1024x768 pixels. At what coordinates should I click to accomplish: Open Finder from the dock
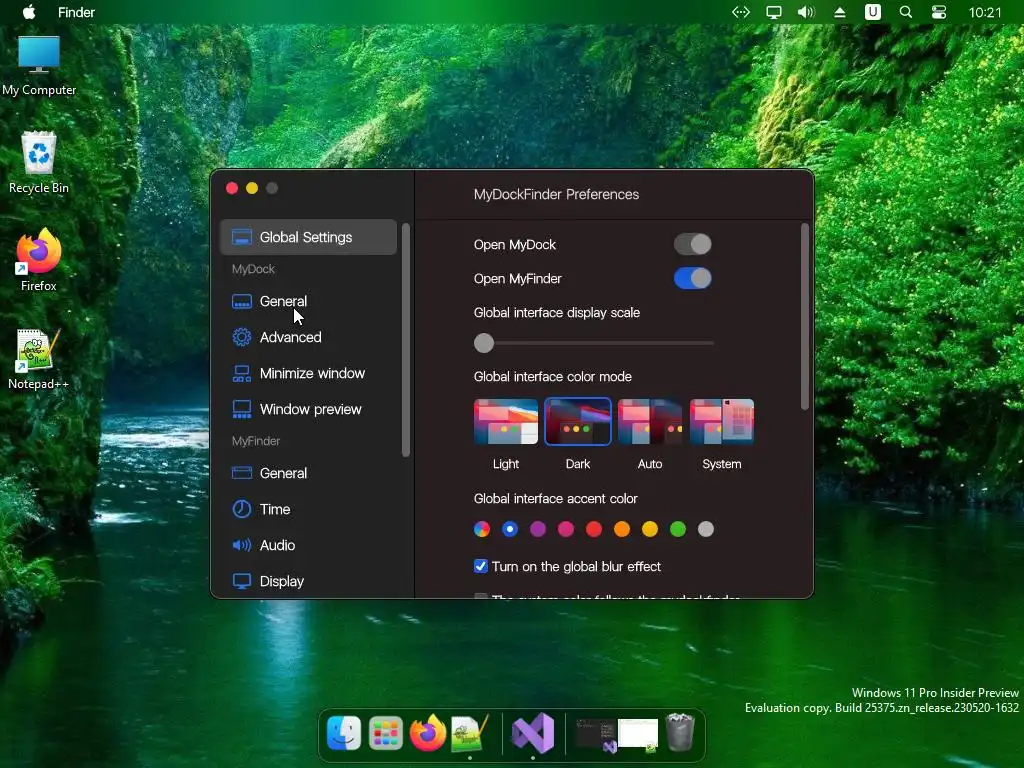pos(344,733)
